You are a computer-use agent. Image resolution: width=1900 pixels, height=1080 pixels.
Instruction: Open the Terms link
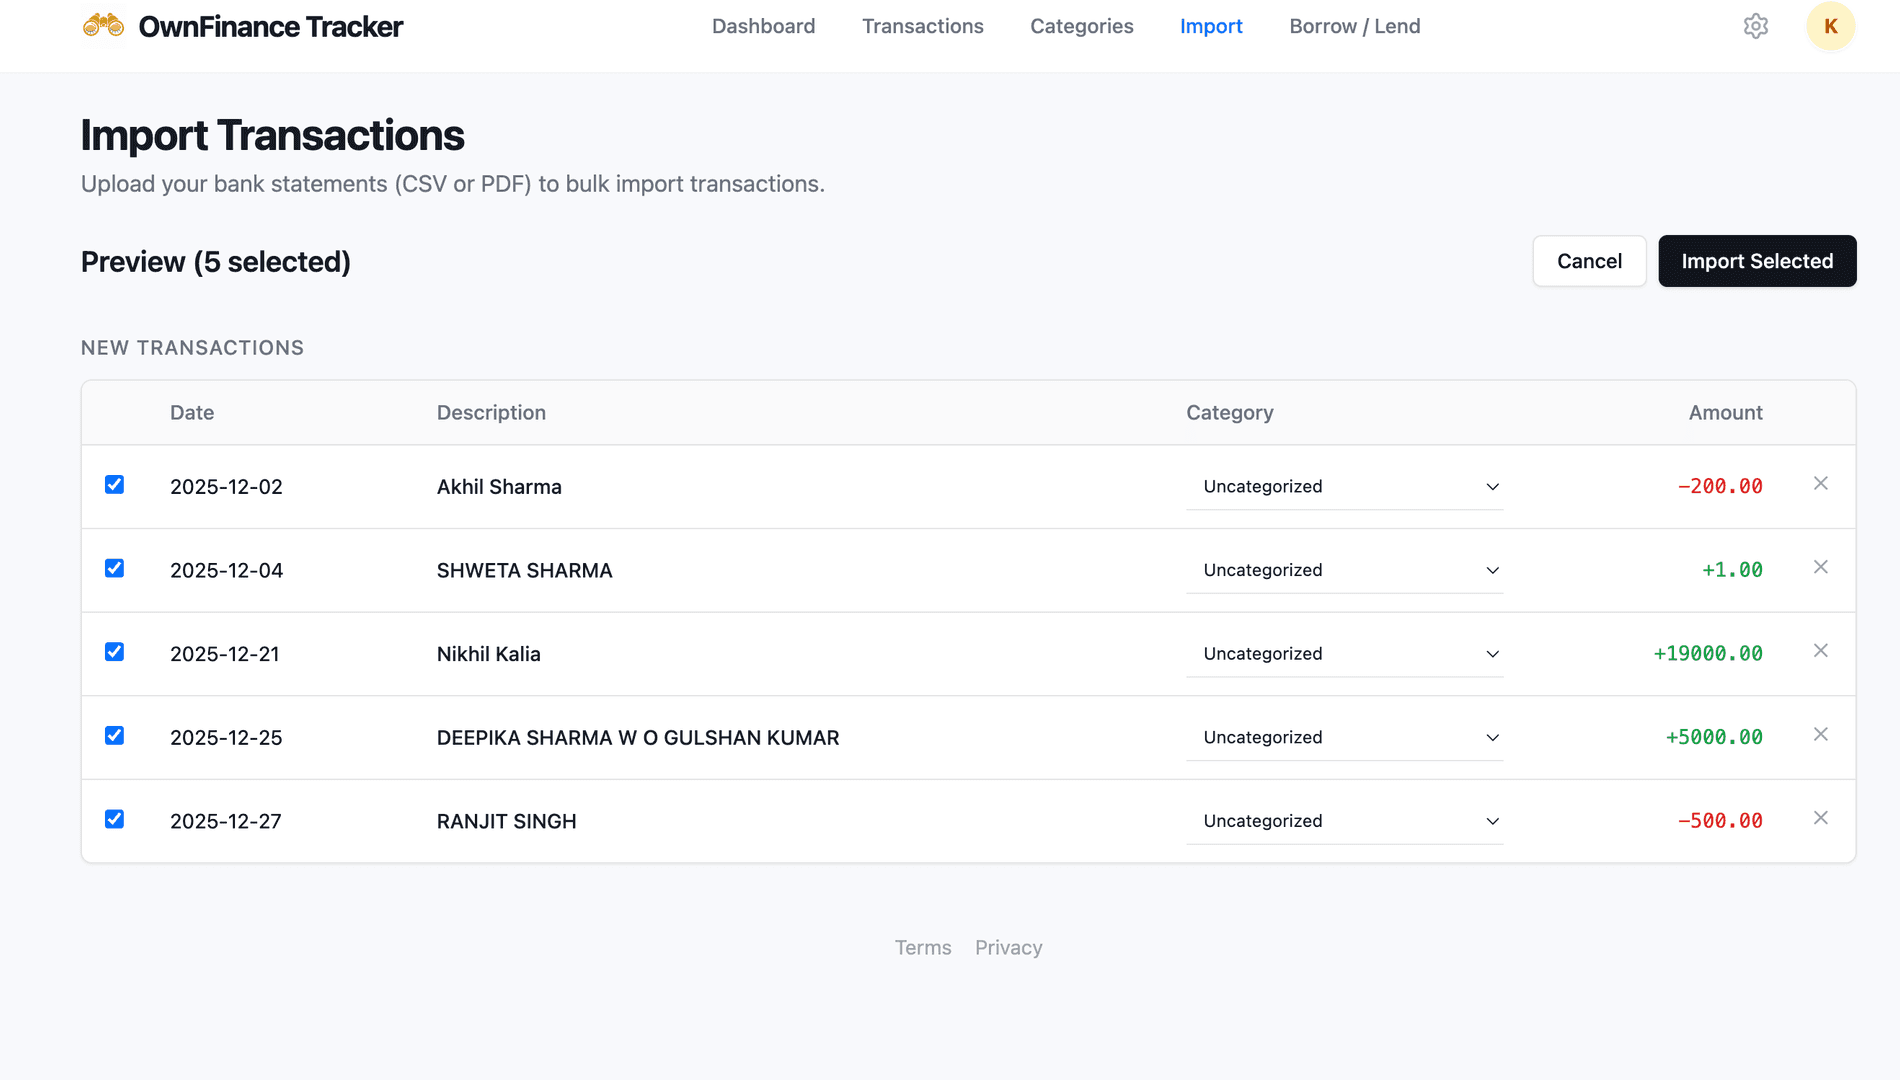coord(922,947)
